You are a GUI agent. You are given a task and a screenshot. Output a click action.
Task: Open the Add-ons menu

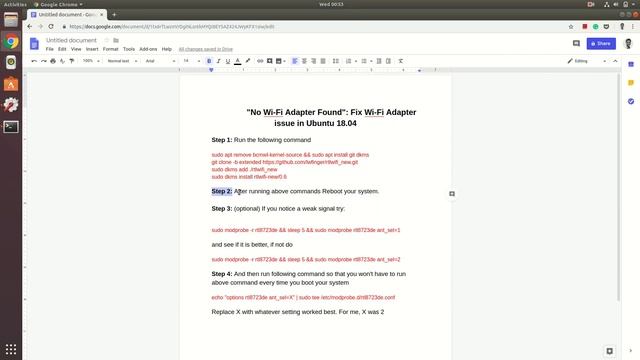point(148,49)
